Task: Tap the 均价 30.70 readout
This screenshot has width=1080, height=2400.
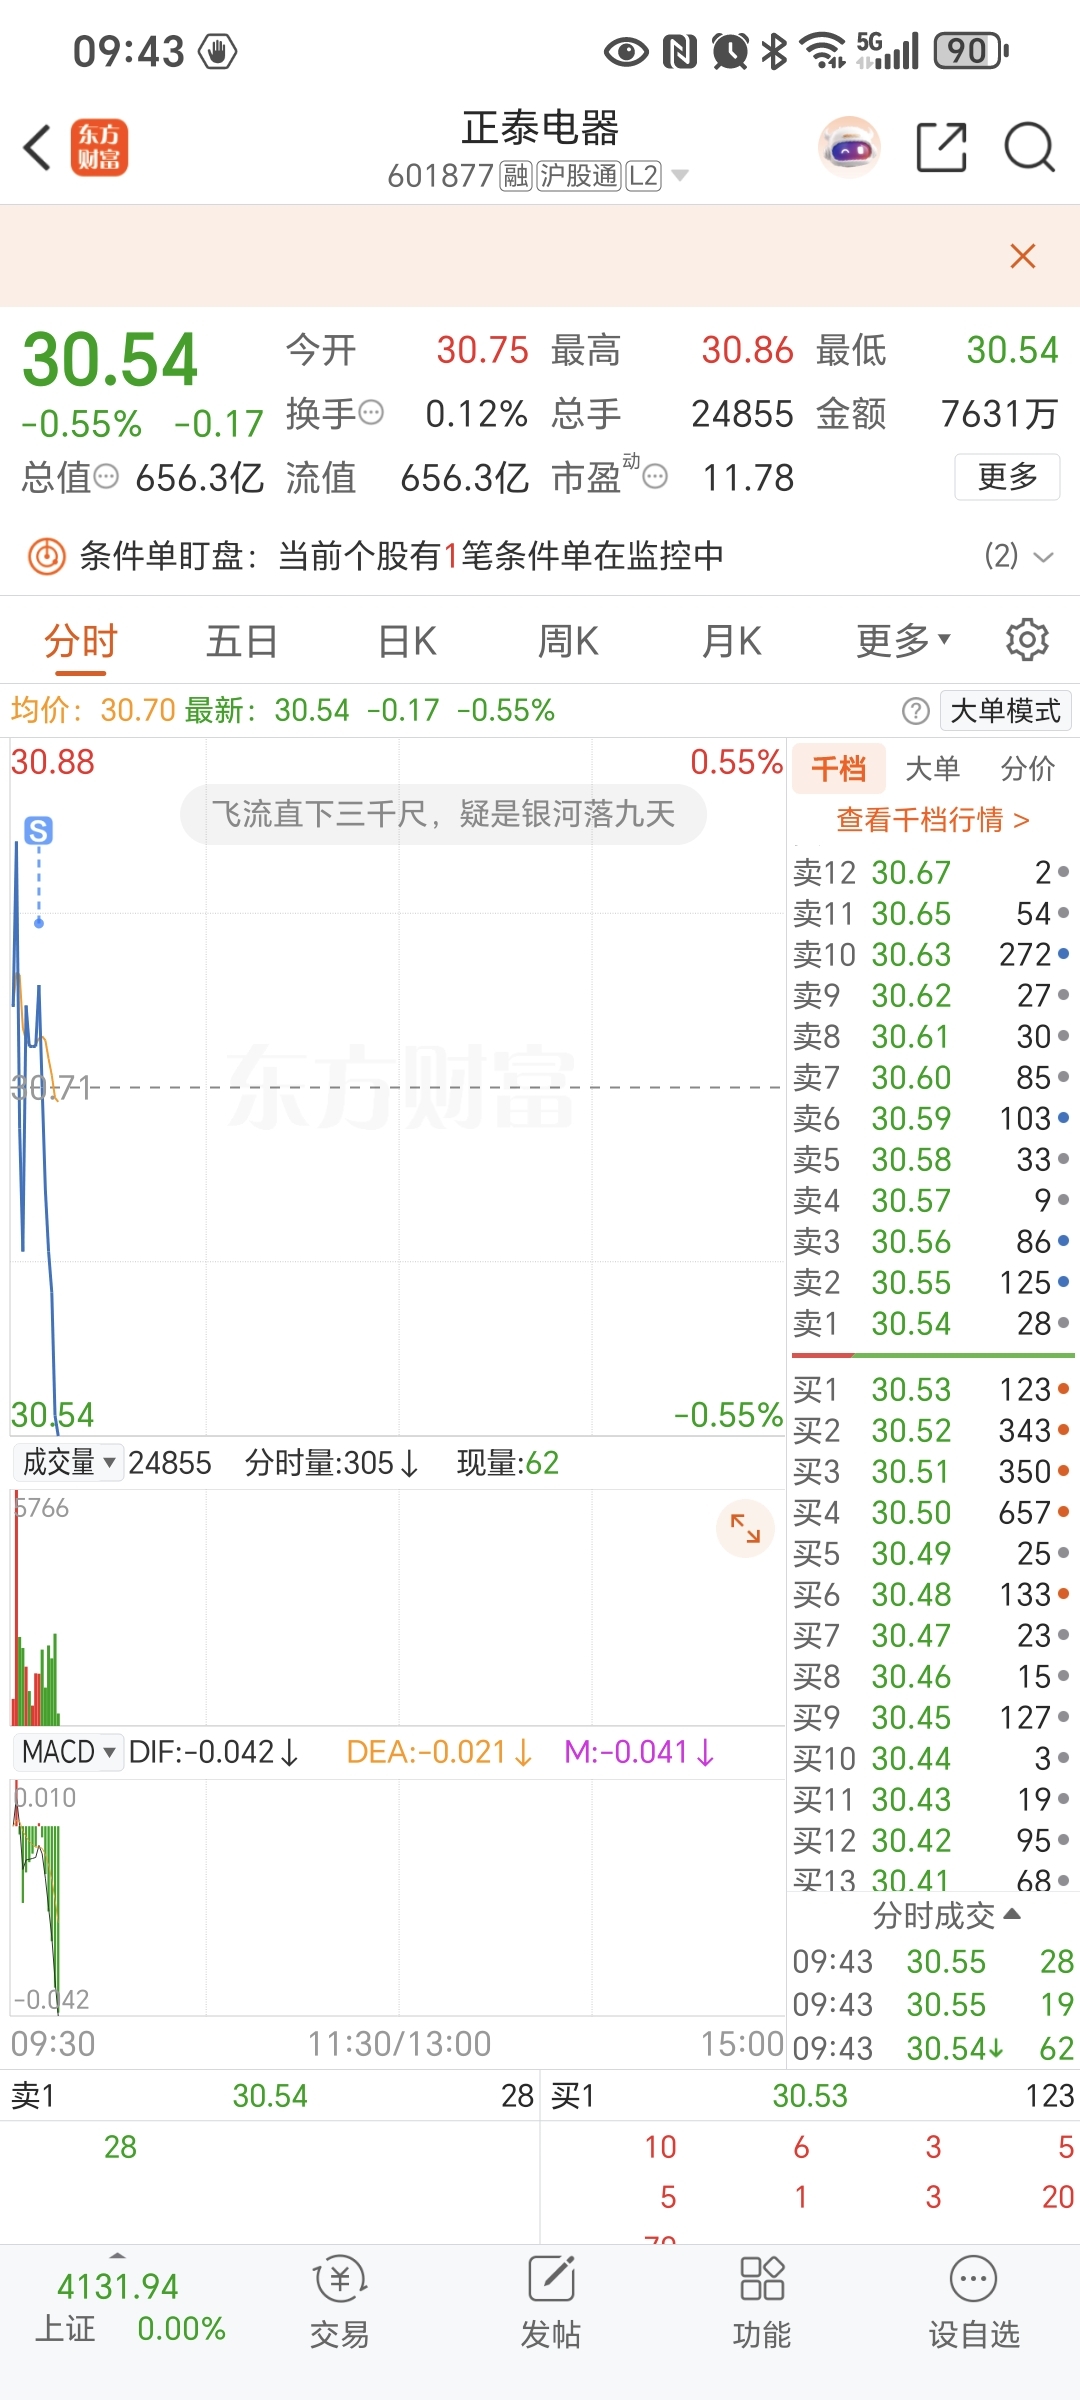Action: point(94,711)
